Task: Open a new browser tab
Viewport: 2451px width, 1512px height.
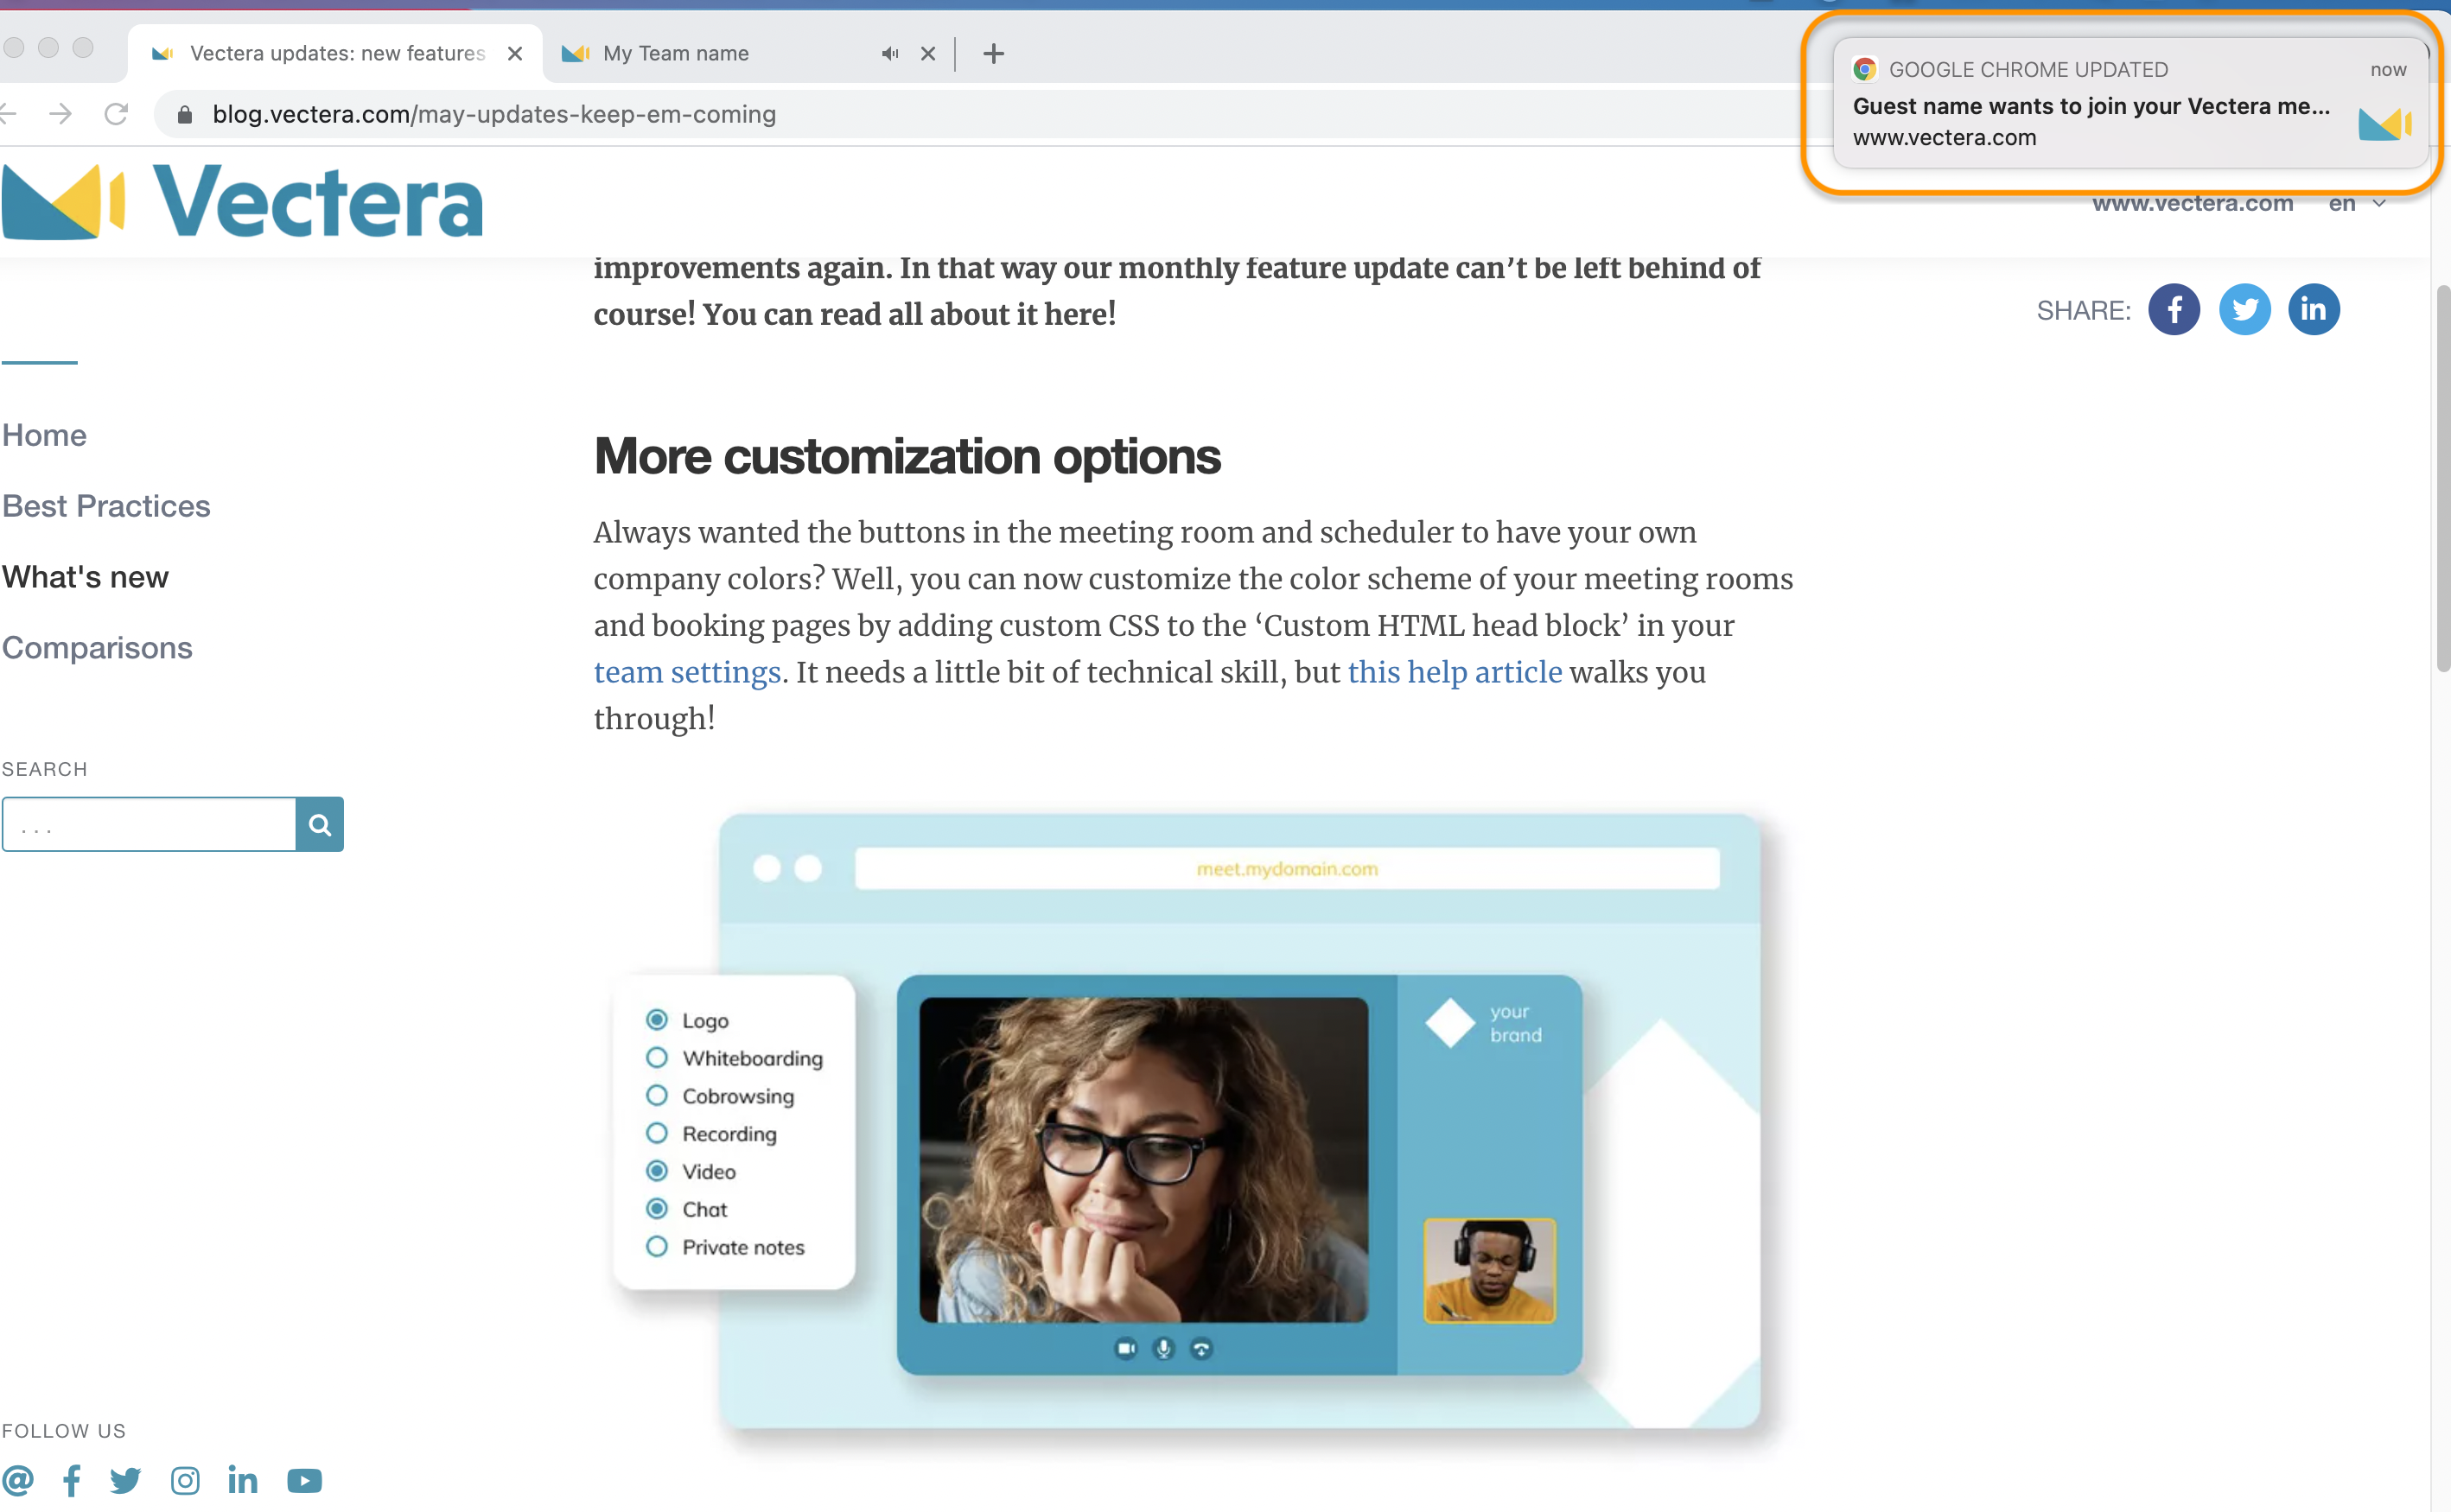Action: click(x=993, y=53)
